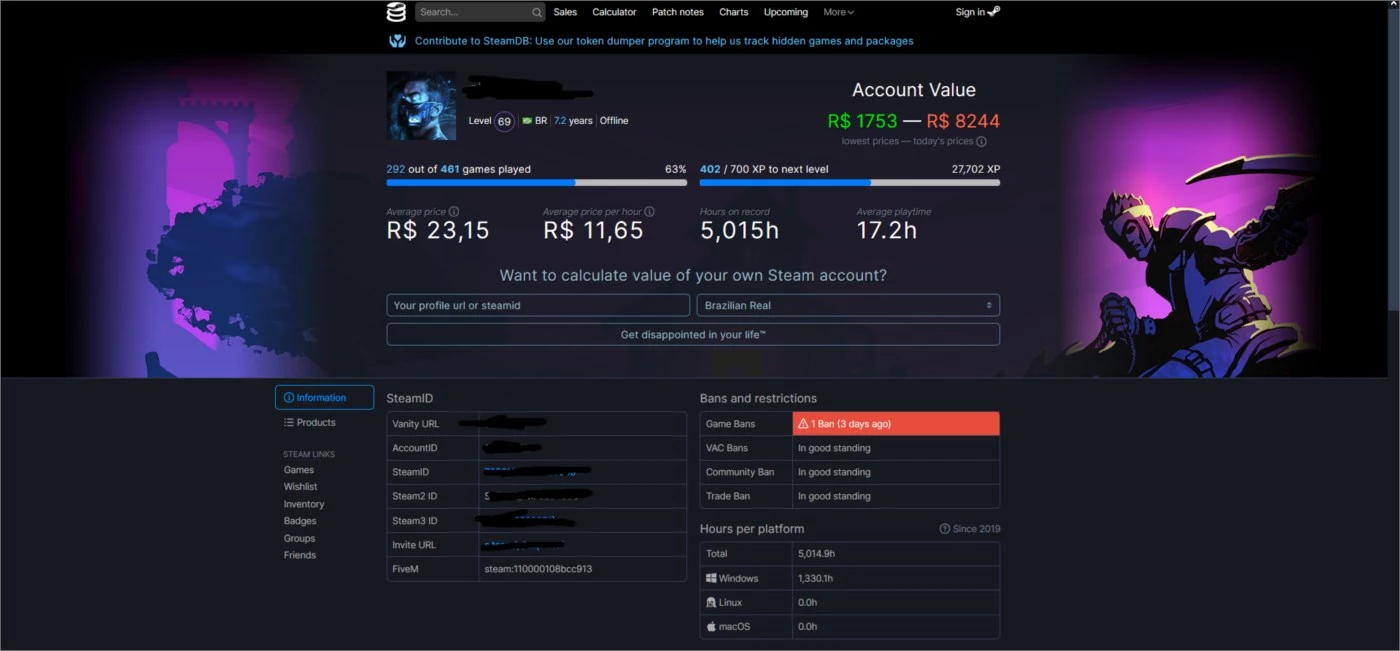
Task: Select Charts in the top menu
Action: coord(733,12)
